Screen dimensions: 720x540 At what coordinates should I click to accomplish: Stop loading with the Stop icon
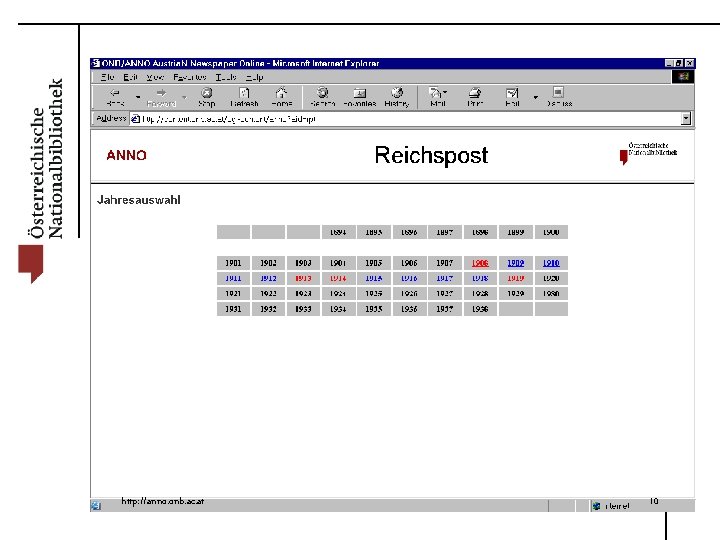coord(207,97)
